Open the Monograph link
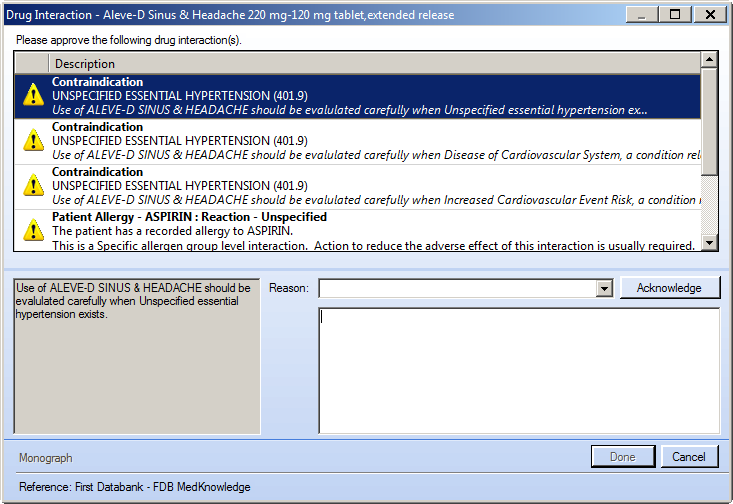733x504 pixels. [46, 458]
